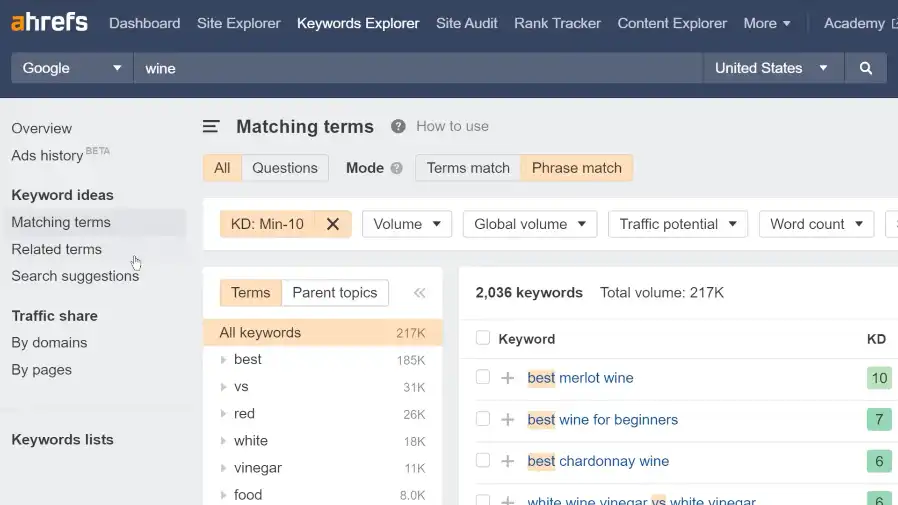Open the Traffic potential filter dropdown
898x505 pixels.
(678, 224)
